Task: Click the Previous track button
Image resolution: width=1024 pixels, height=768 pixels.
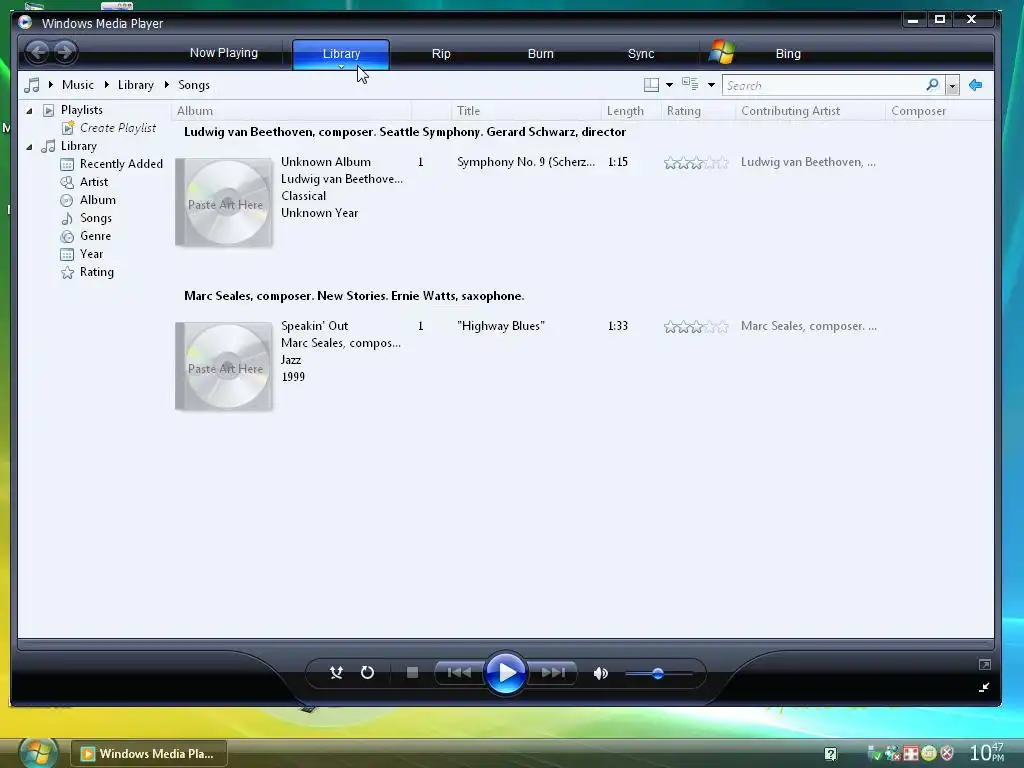Action: (x=459, y=673)
